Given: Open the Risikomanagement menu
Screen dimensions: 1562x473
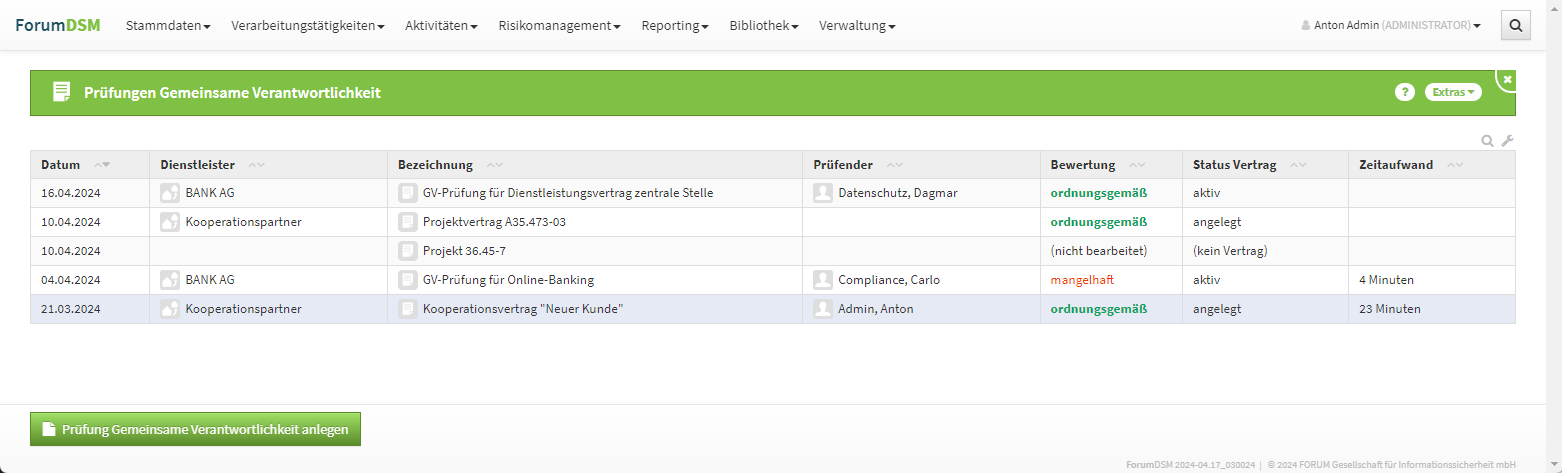Looking at the screenshot, I should [x=559, y=25].
